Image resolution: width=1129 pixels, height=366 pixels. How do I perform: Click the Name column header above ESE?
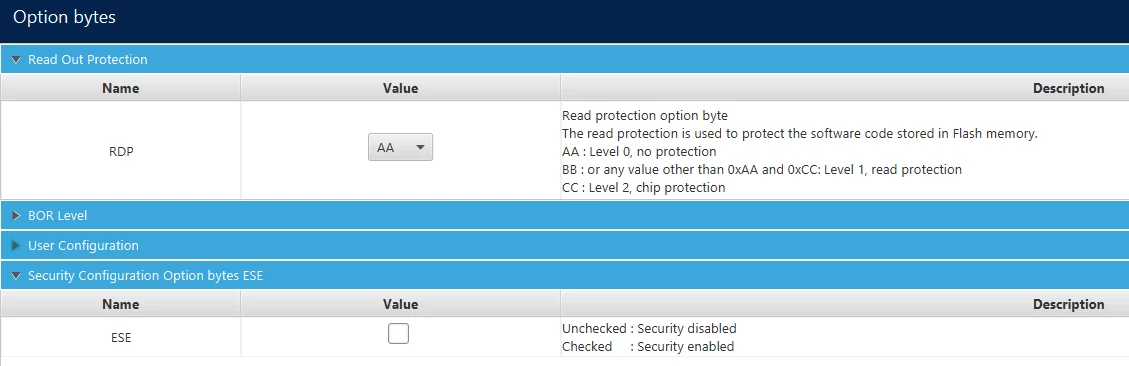pos(121,305)
